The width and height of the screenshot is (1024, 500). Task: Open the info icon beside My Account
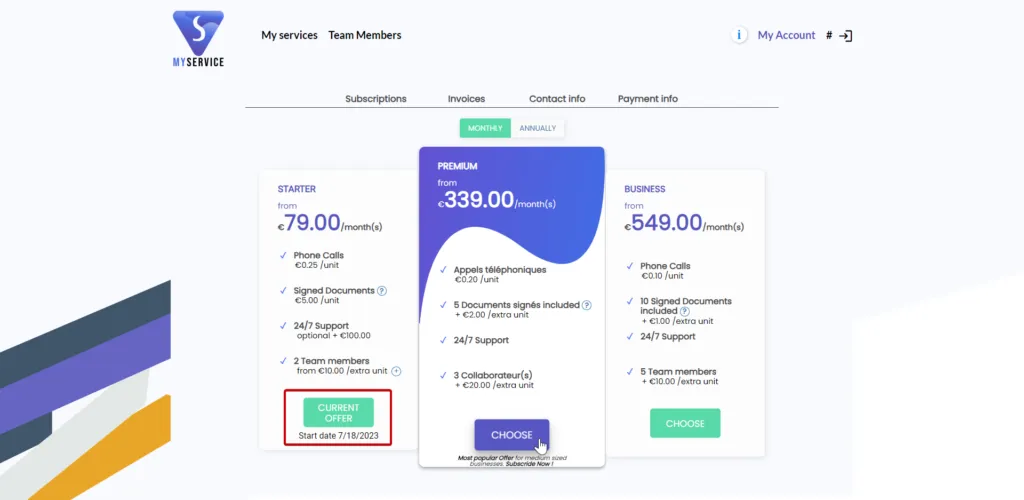(x=739, y=35)
